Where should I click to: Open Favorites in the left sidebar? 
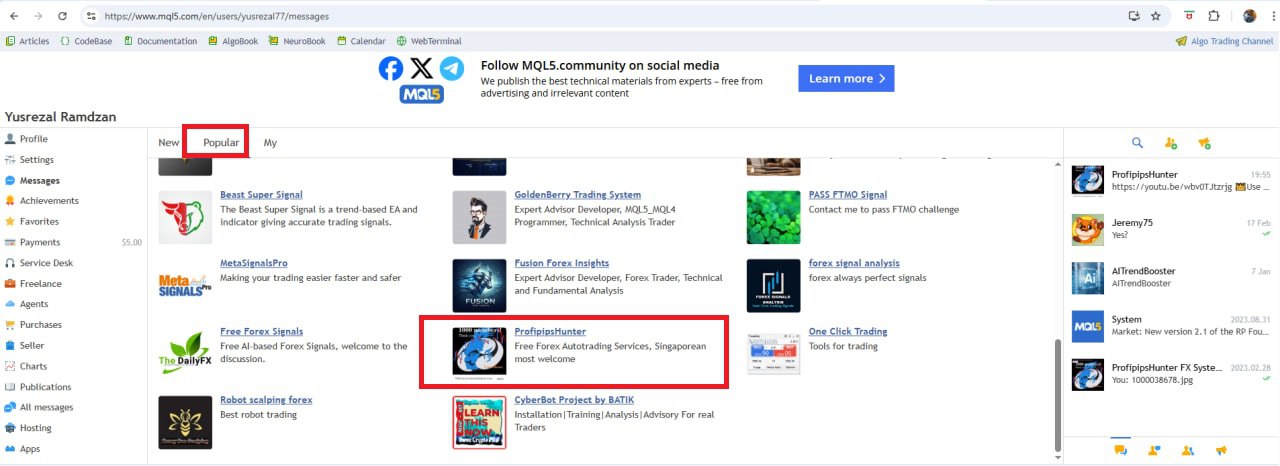[39, 222]
